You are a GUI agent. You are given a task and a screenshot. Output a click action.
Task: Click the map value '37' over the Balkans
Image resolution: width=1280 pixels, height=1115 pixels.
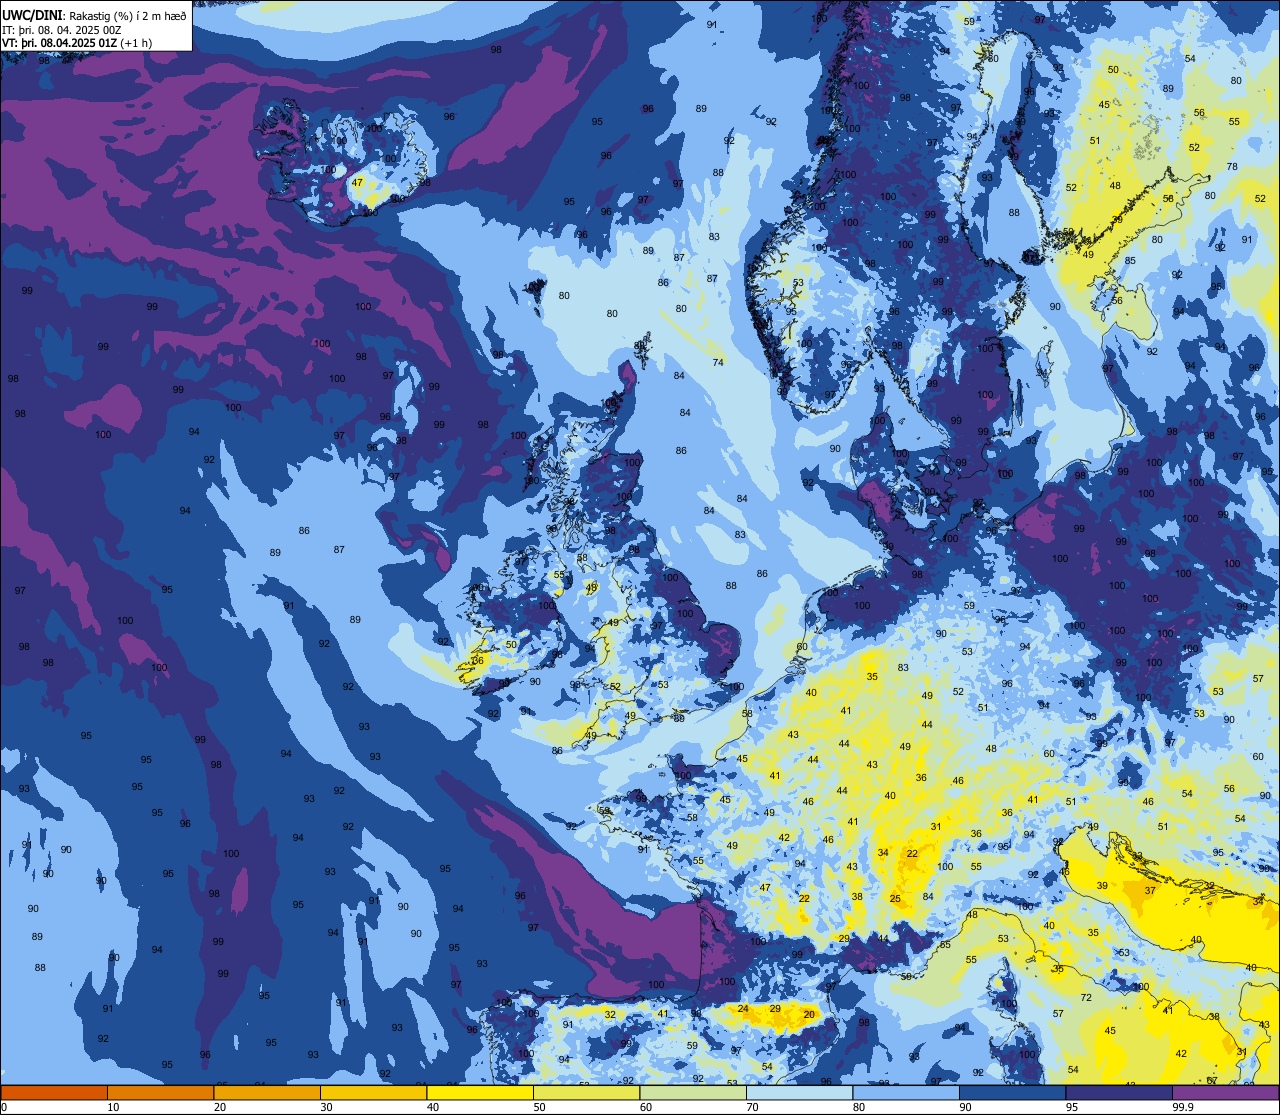[1150, 891]
